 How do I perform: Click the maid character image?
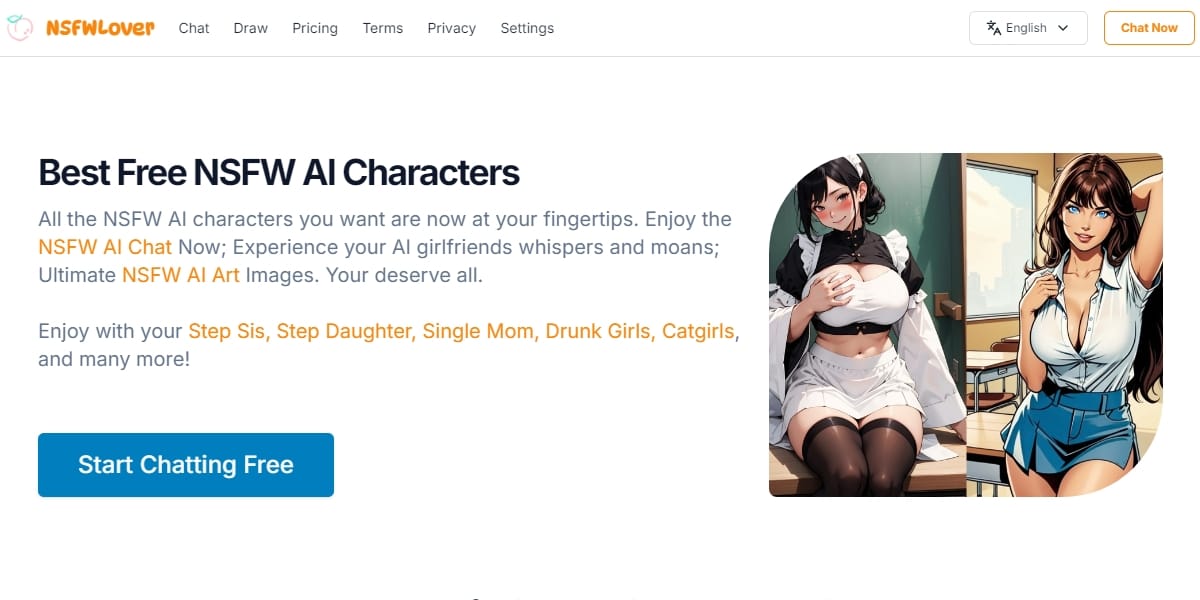click(866, 325)
